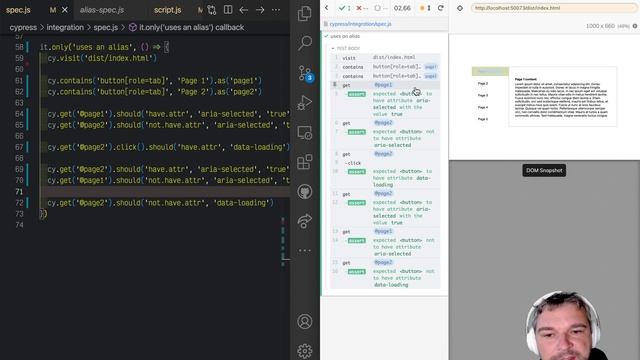Collapse the TEST BODY section
The image size is (640, 360).
[346, 48]
